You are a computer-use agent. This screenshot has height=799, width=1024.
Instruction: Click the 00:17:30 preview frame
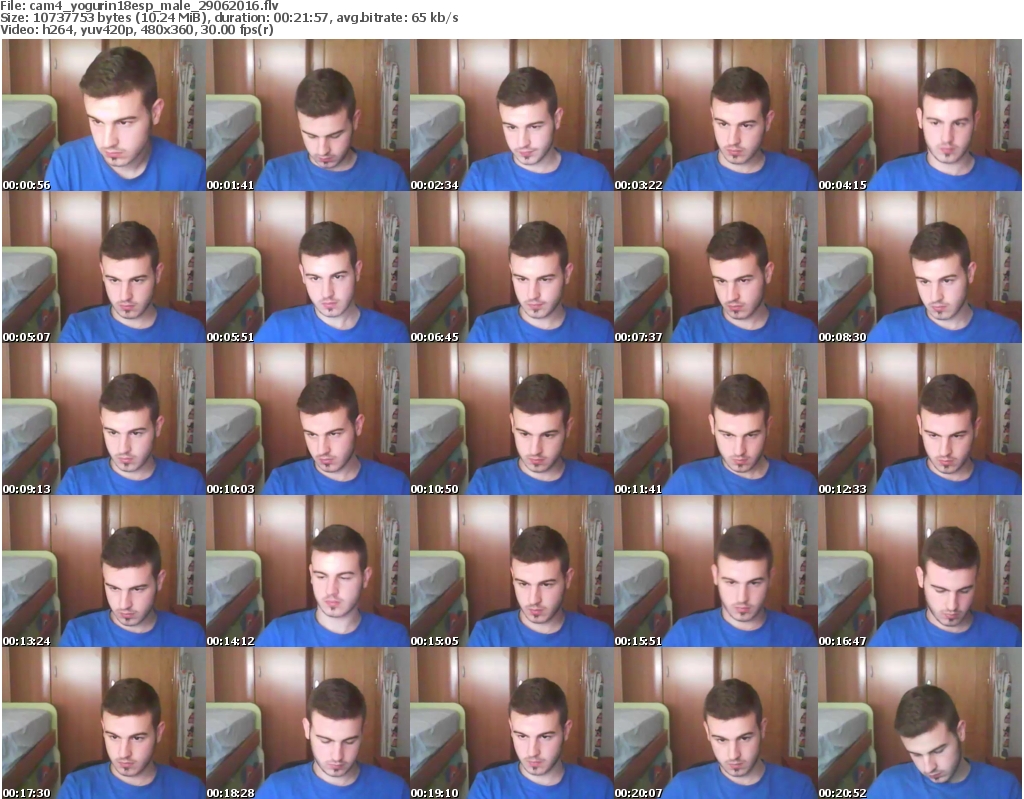[104, 723]
